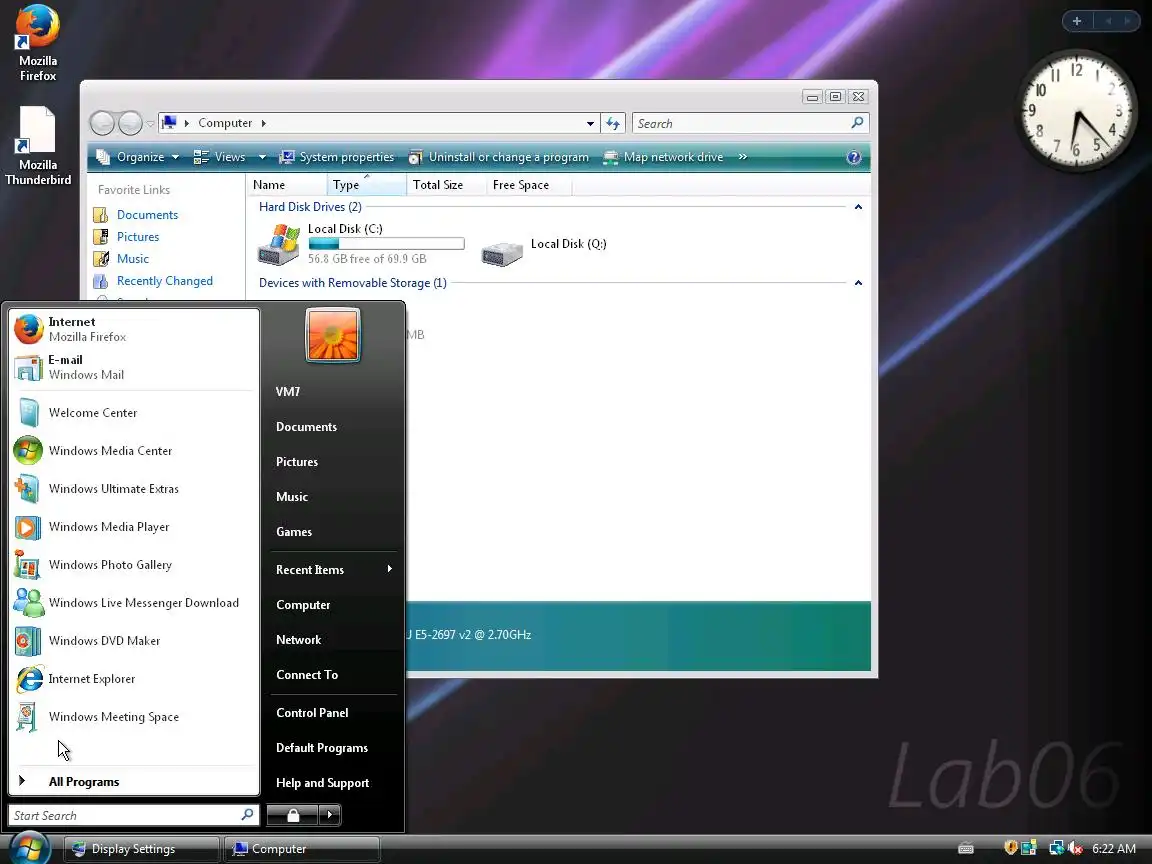Open Windows Photo Gallery

pos(134,565)
